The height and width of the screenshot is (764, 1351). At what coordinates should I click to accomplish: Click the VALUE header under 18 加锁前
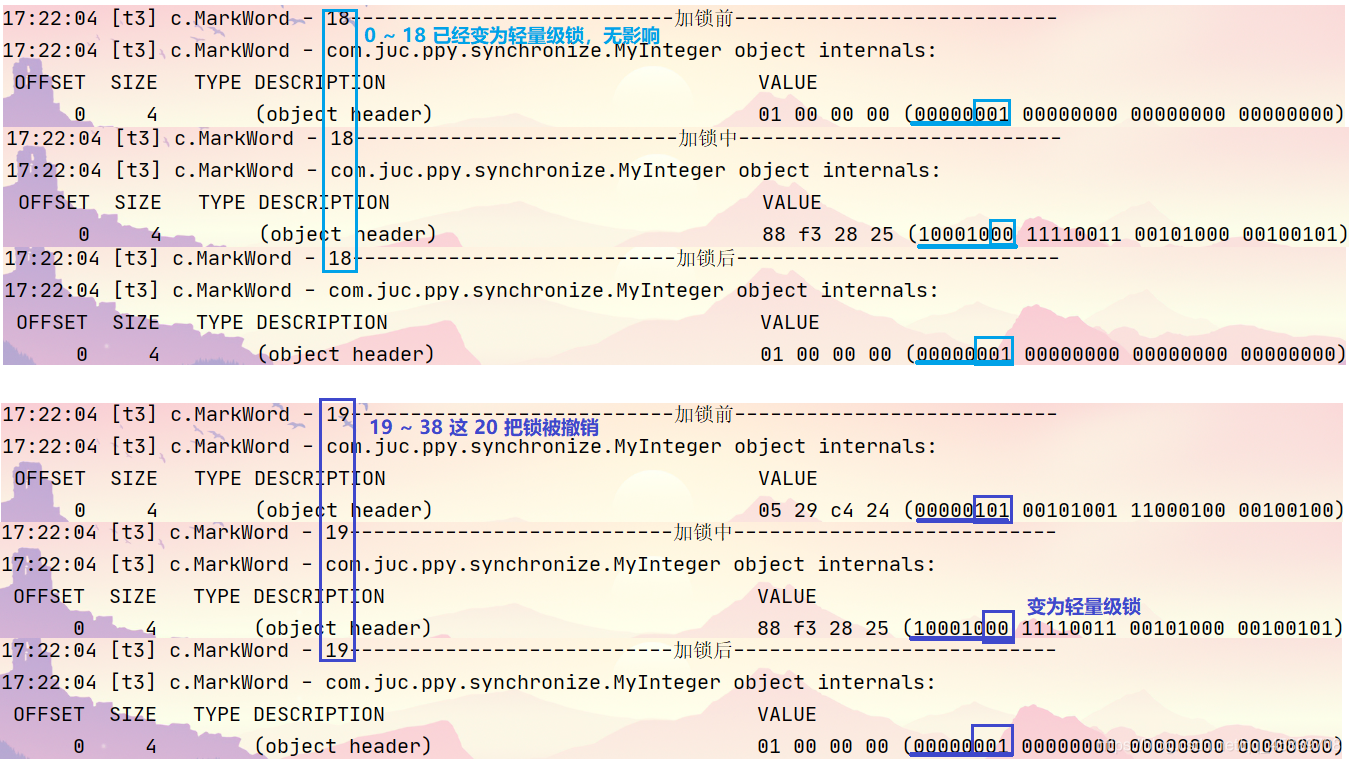[788, 82]
